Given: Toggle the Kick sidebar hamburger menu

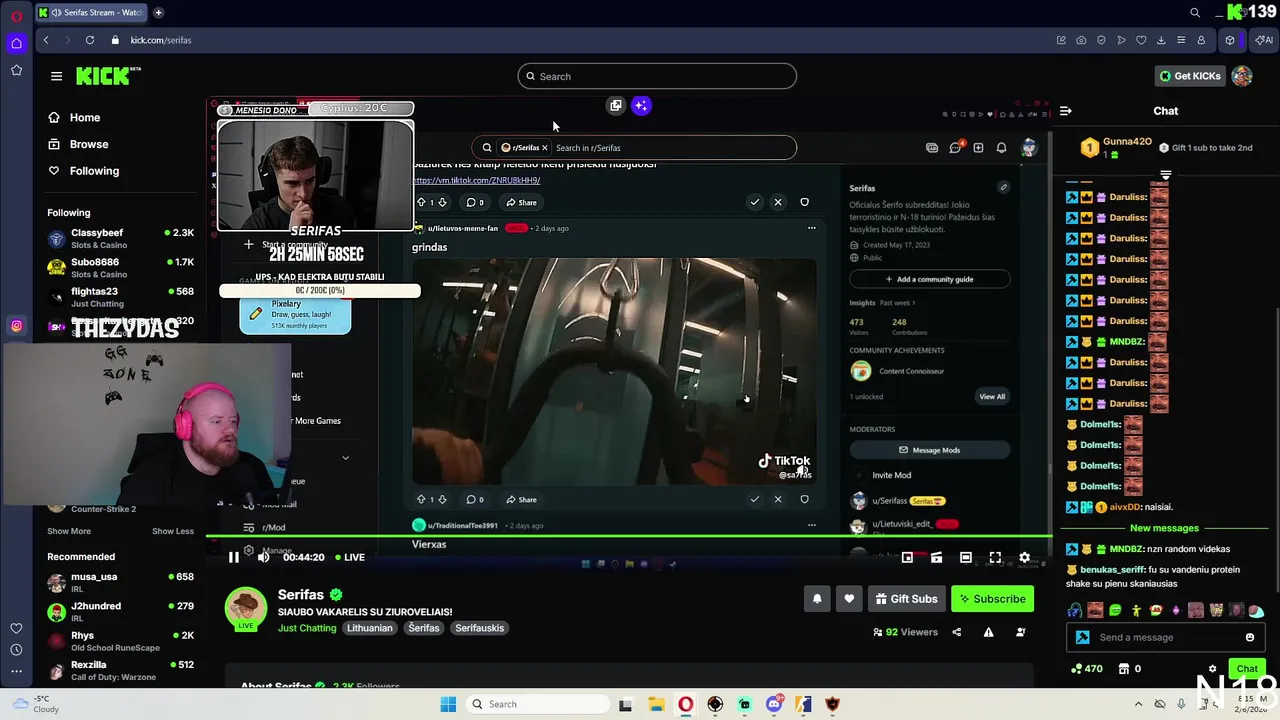Looking at the screenshot, I should point(56,76).
